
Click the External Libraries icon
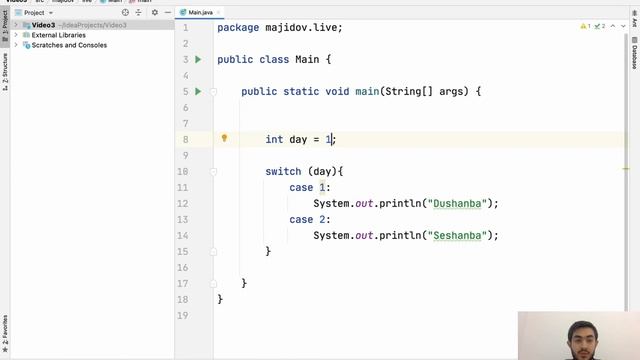(27, 35)
